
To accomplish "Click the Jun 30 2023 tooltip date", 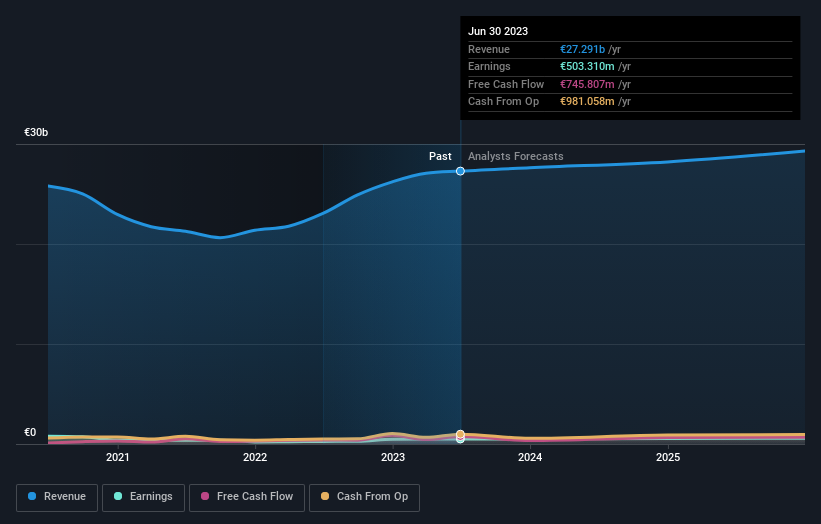I will coord(498,31).
